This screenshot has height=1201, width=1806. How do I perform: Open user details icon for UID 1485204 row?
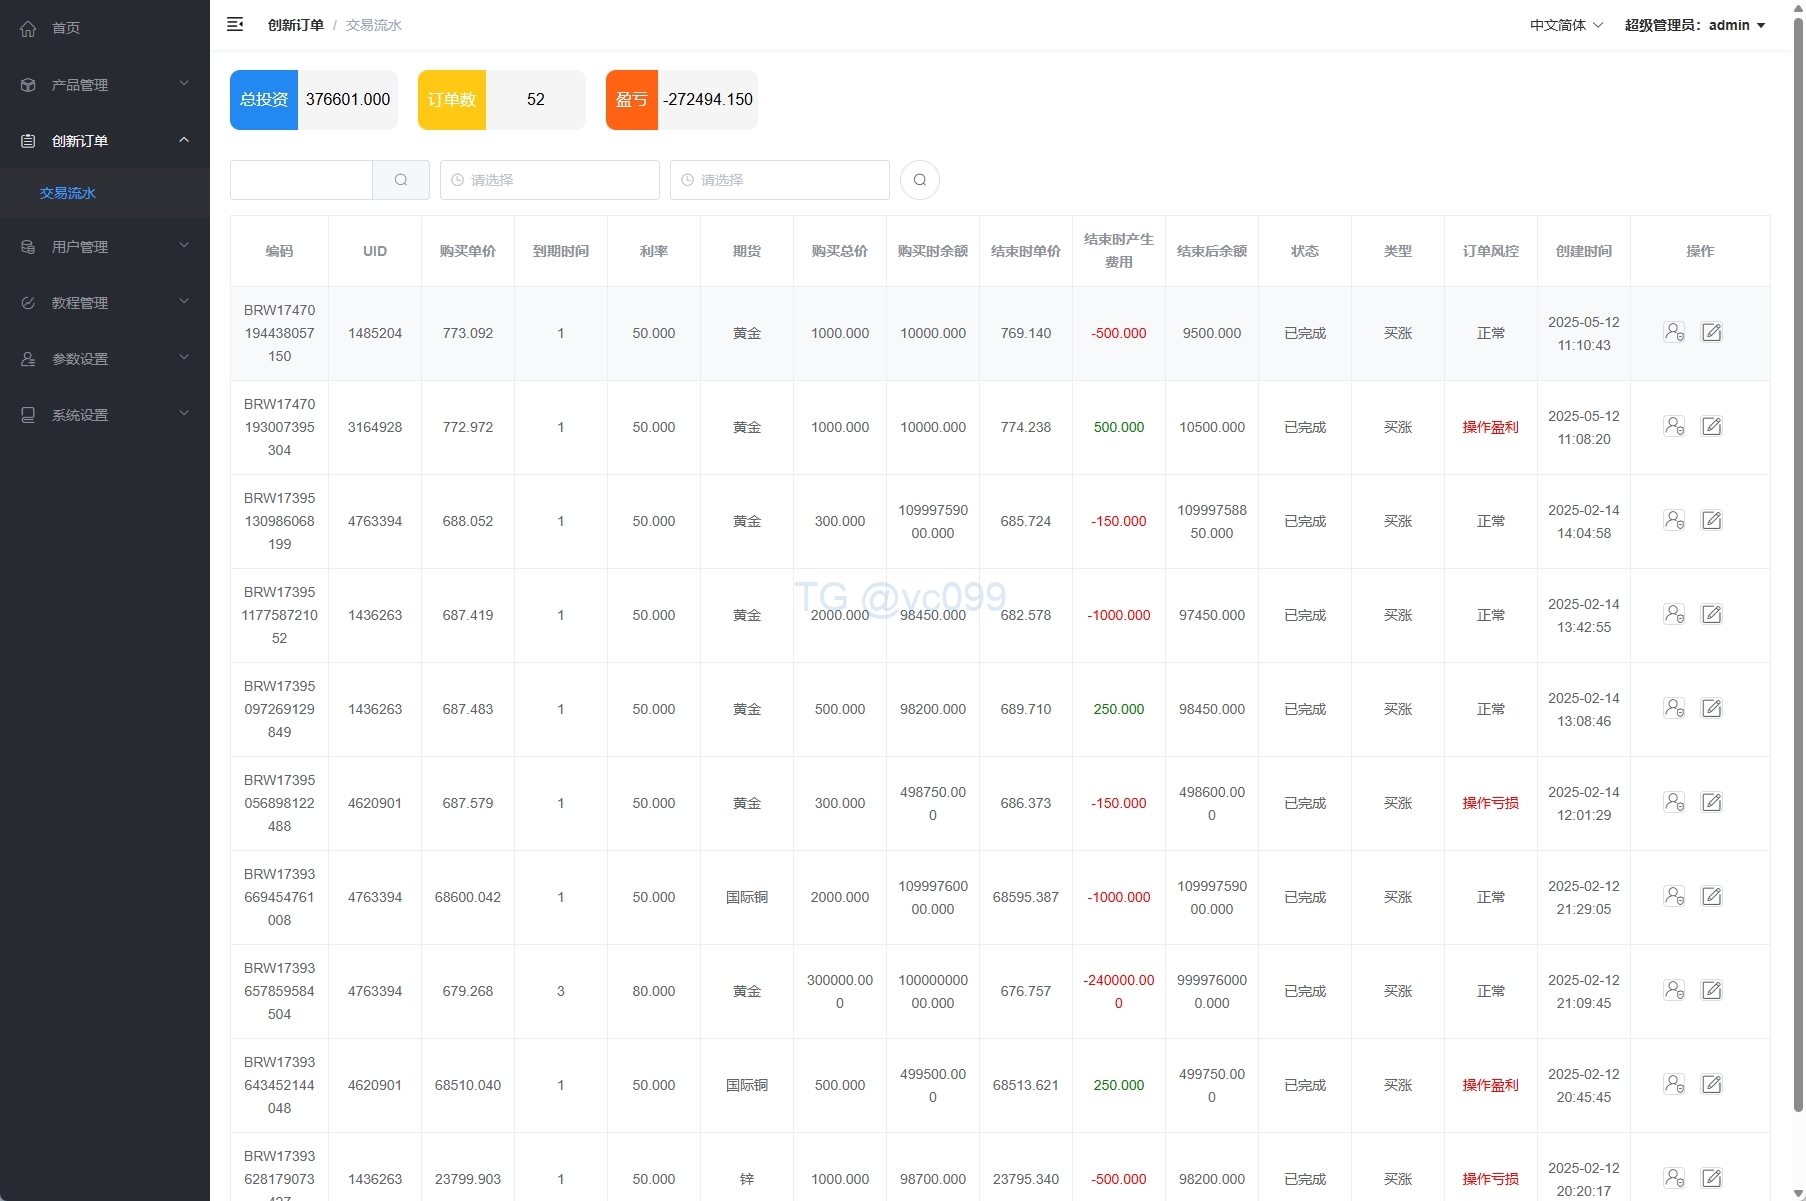pos(1673,333)
